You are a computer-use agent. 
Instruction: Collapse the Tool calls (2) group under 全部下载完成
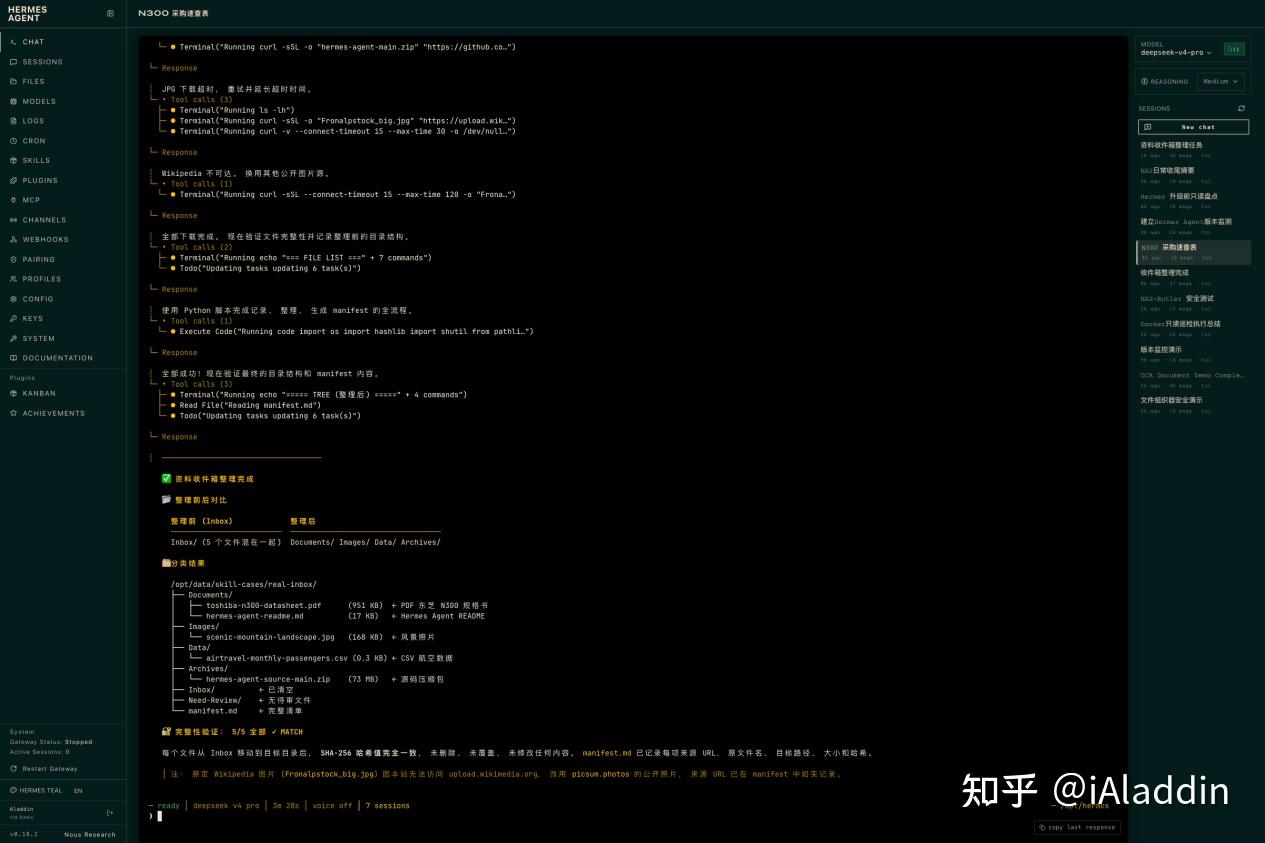(x=199, y=247)
